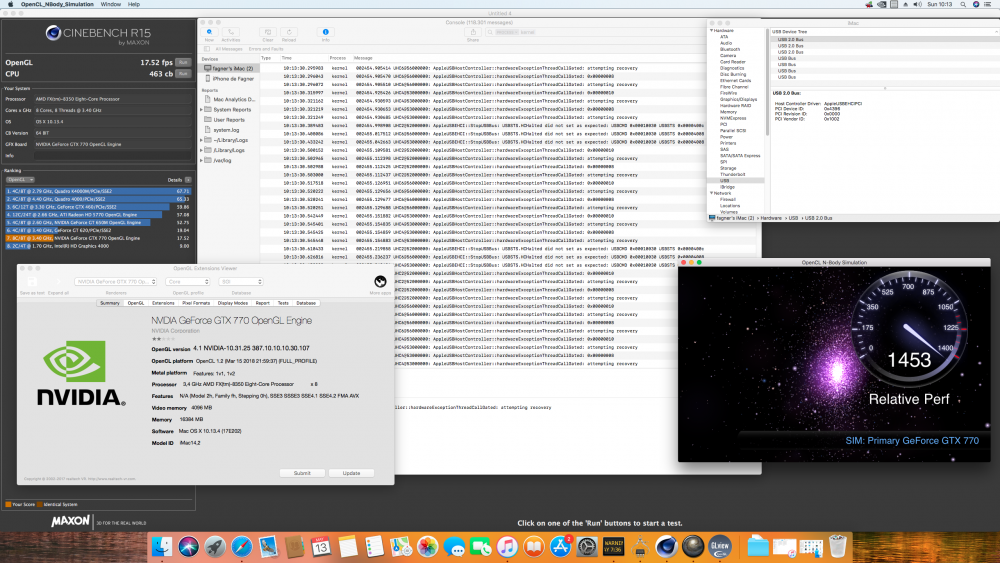Image resolution: width=1000 pixels, height=563 pixels.
Task: Open iBooks from the Dock
Action: pos(534,546)
